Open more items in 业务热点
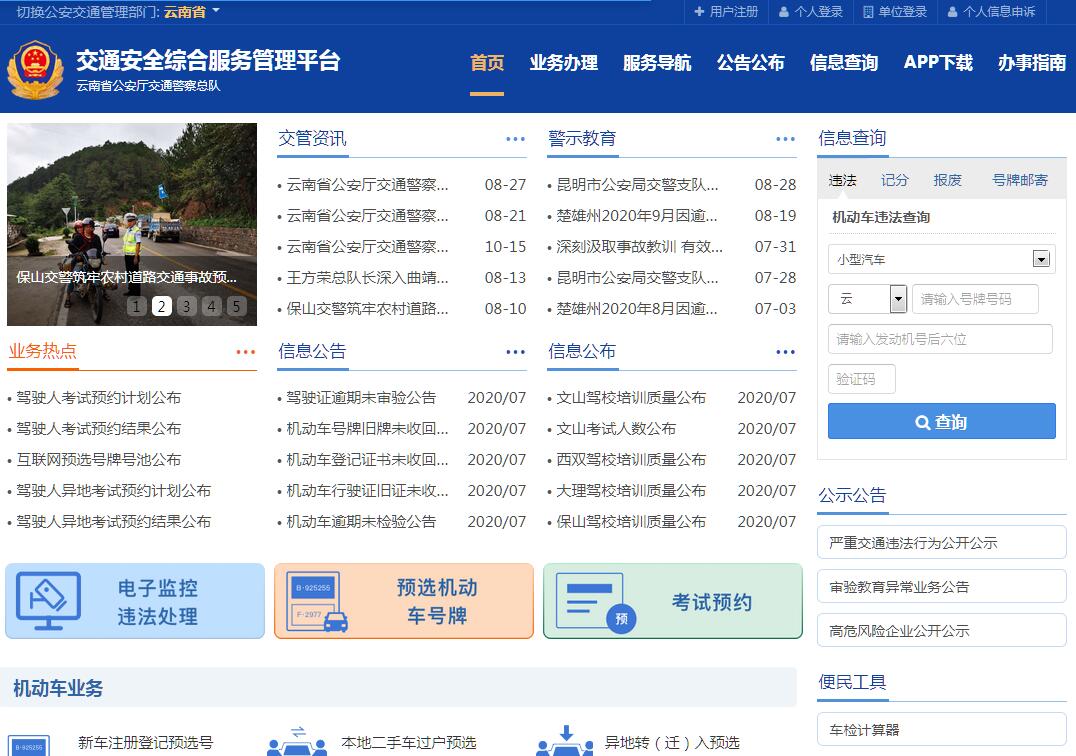 (x=246, y=352)
